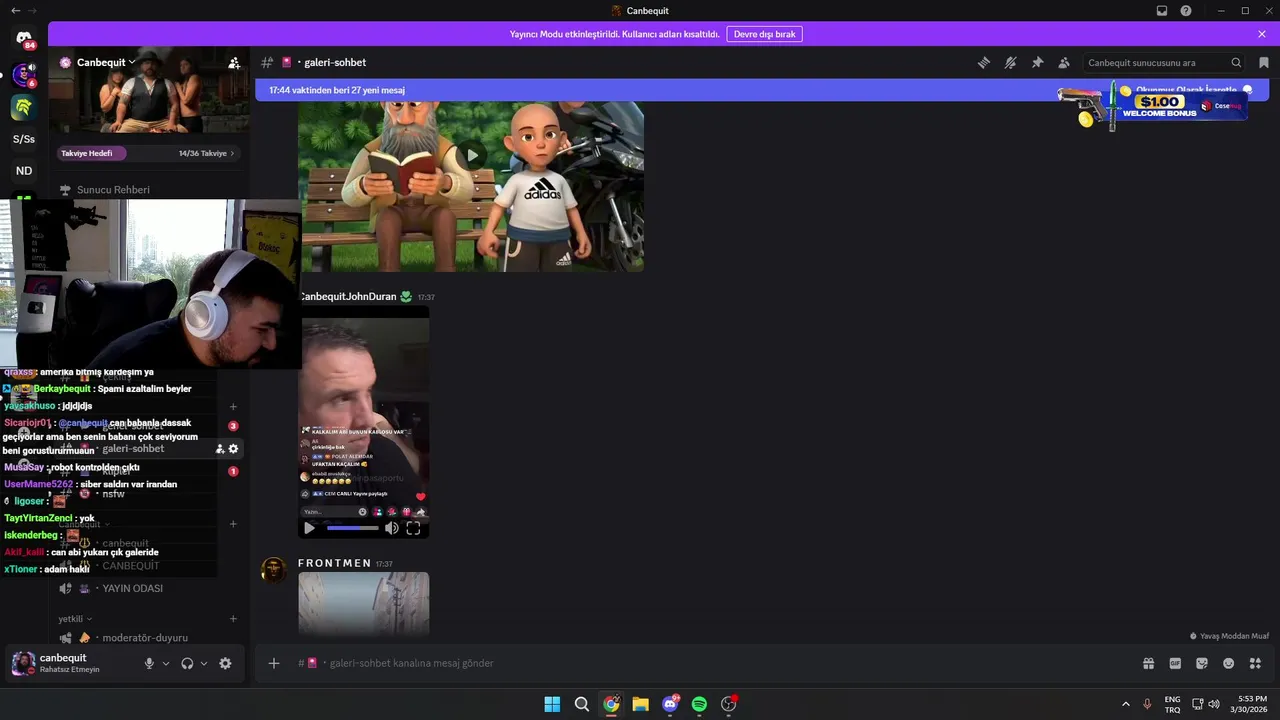
Task: Toggle headphone deafen in user panel
Action: tap(187, 663)
